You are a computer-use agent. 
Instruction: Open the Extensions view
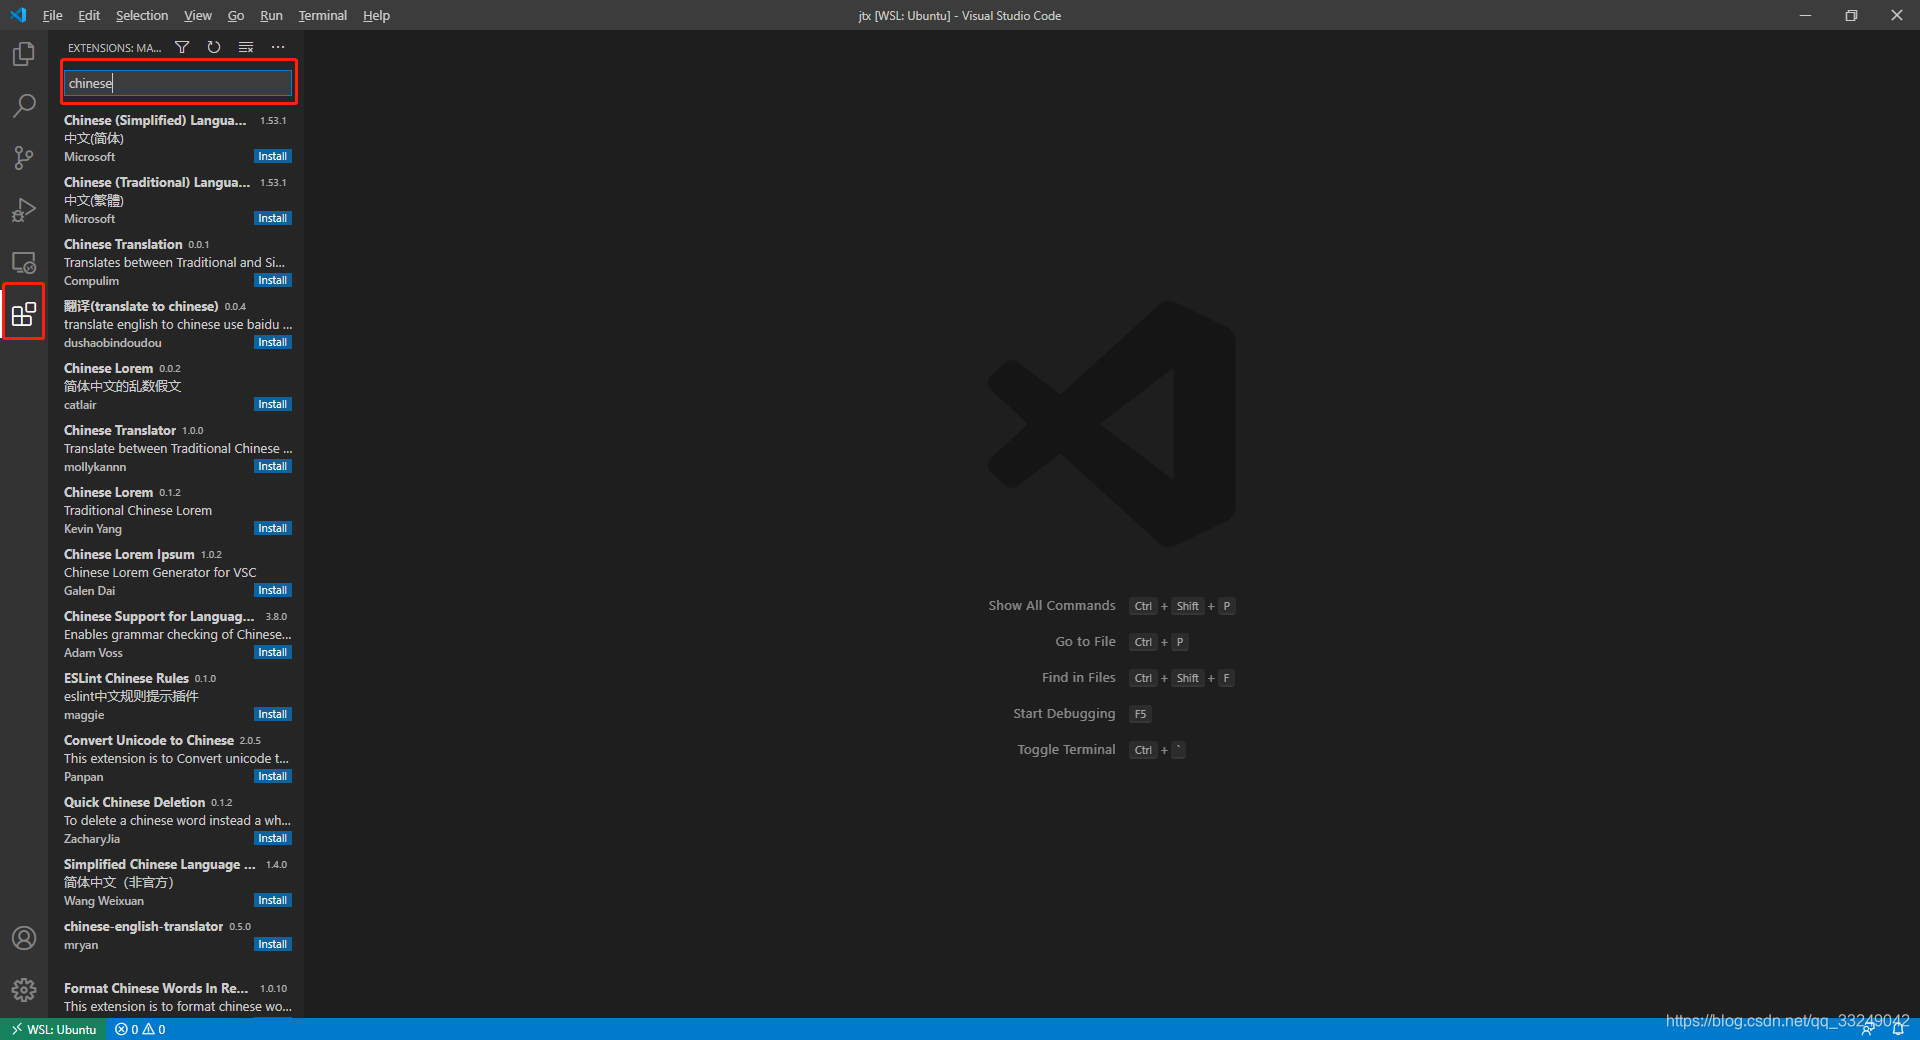pyautogui.click(x=24, y=315)
